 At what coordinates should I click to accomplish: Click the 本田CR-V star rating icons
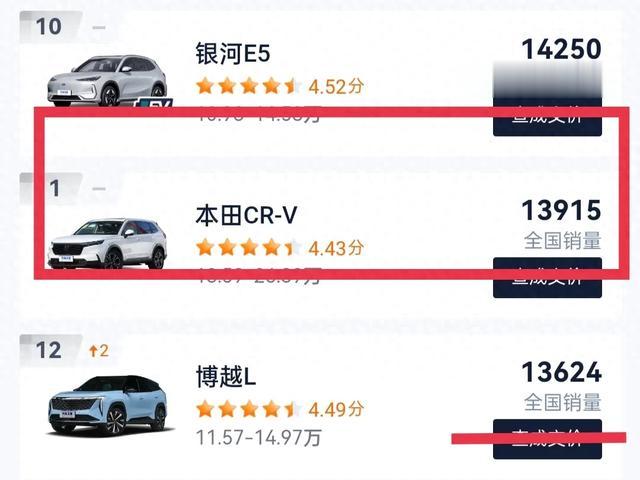pos(247,247)
